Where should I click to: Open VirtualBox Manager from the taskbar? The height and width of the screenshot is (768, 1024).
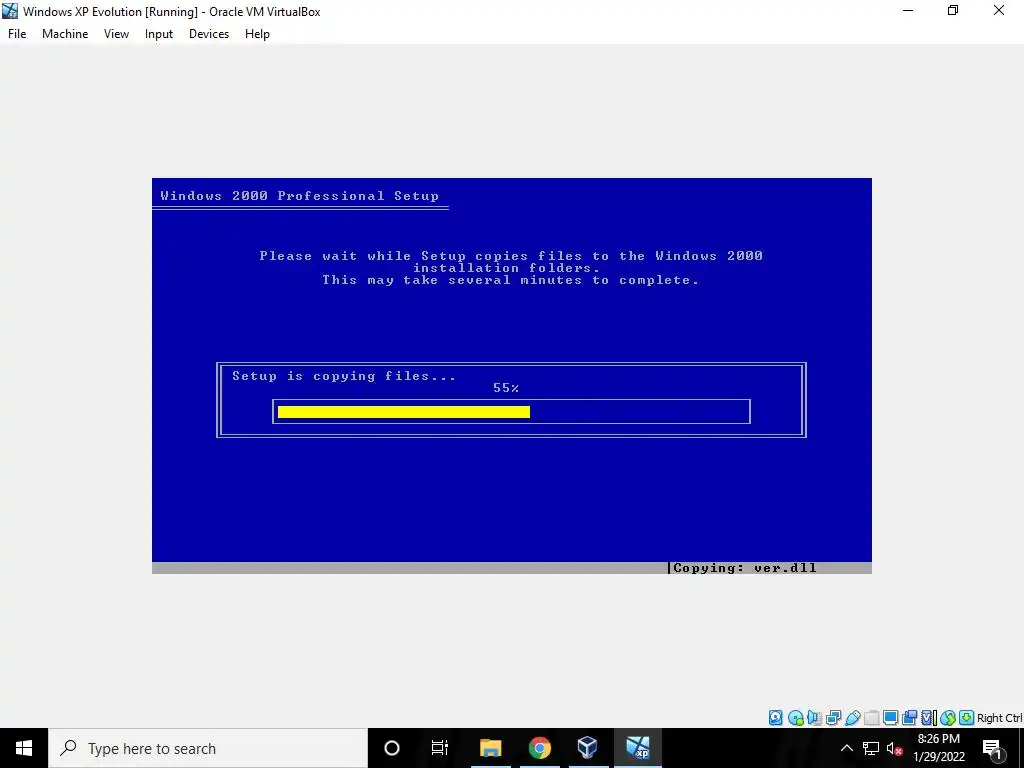coord(588,748)
